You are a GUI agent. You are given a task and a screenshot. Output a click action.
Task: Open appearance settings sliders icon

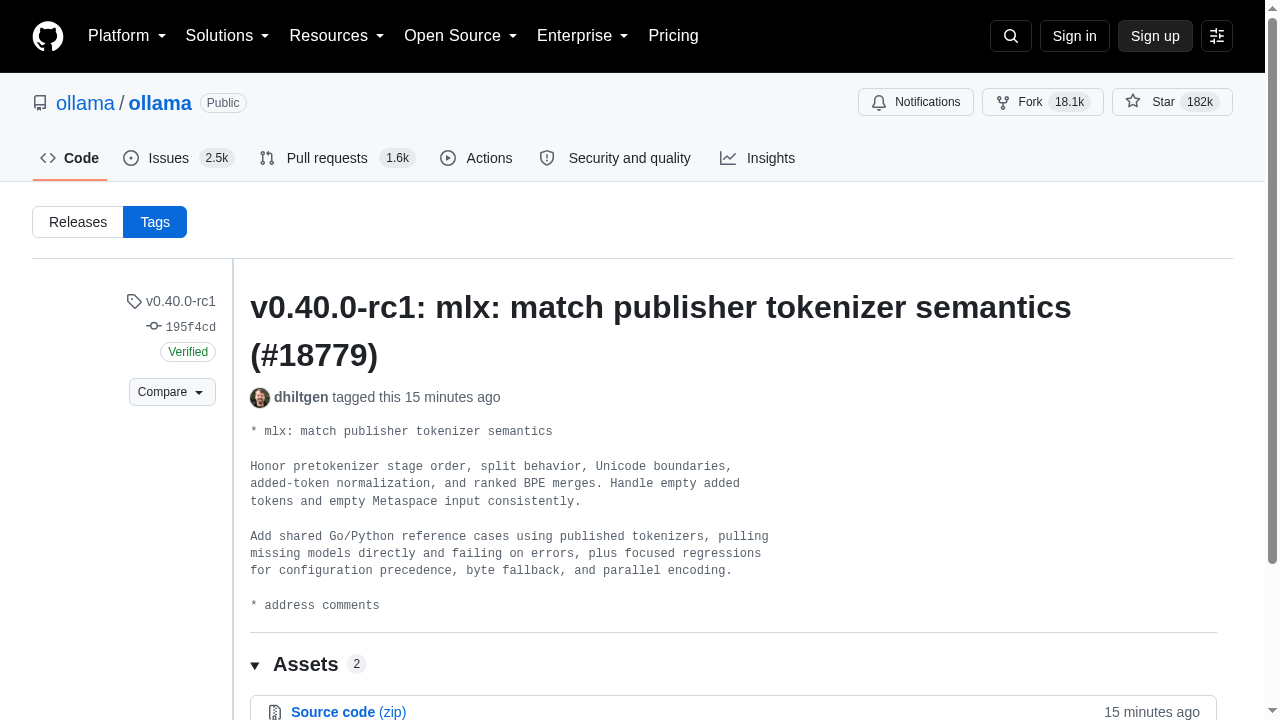tap(1217, 36)
